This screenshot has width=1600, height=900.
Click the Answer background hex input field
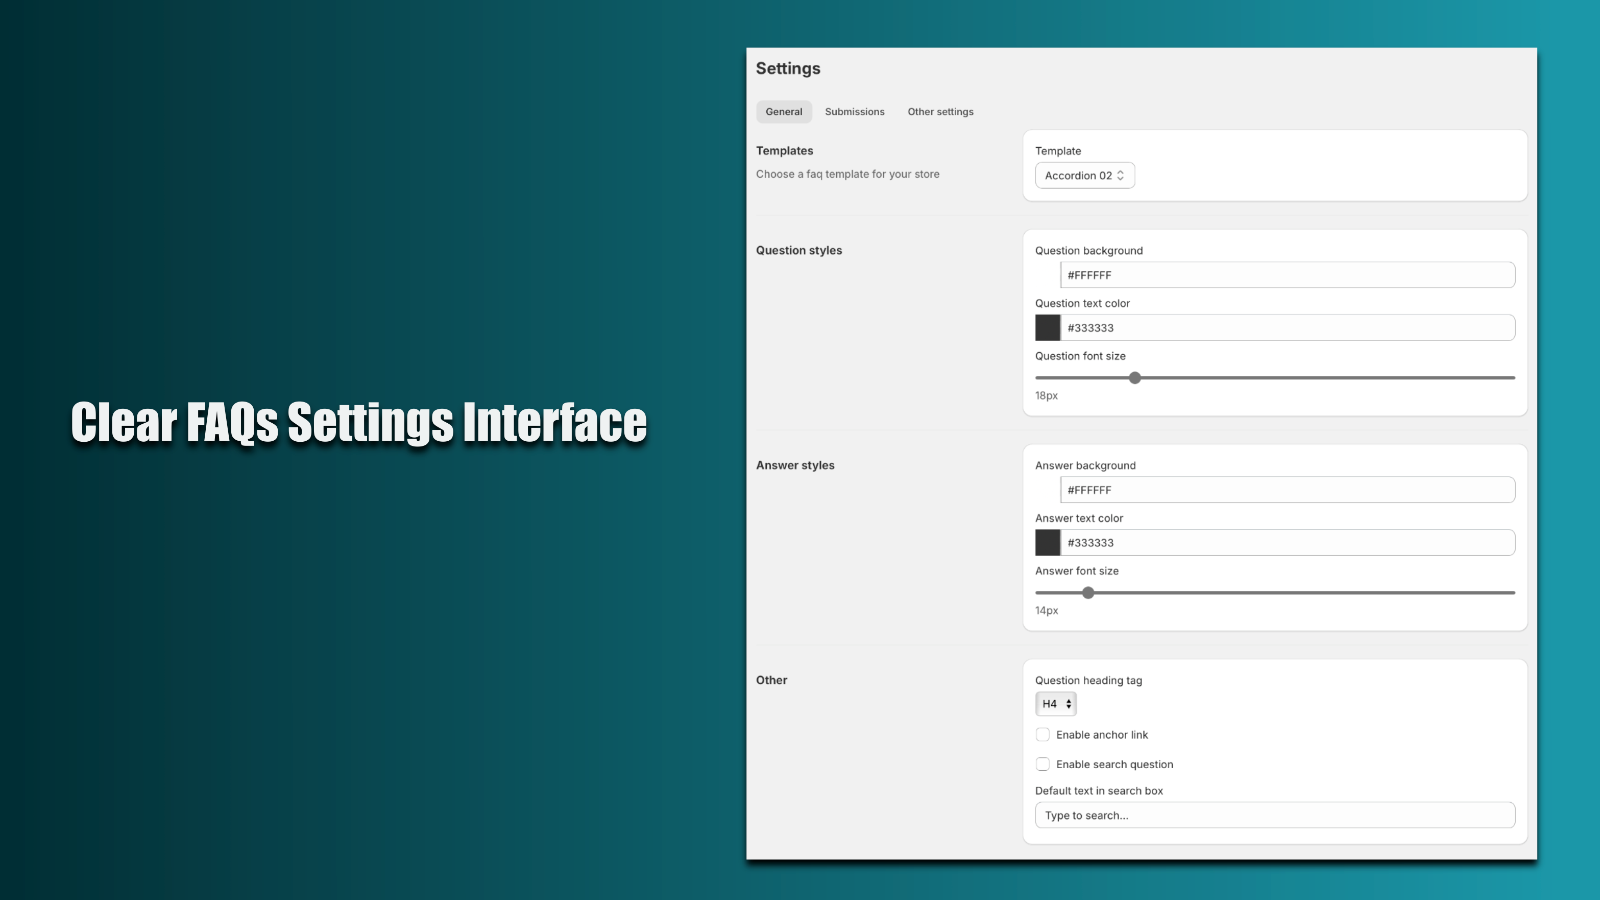1287,490
